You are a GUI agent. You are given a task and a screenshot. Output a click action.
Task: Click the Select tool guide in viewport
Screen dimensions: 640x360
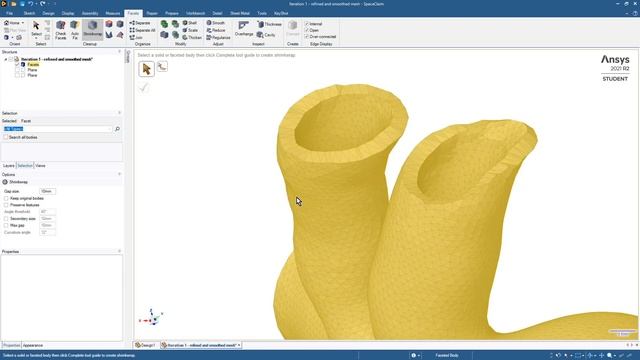click(147, 69)
